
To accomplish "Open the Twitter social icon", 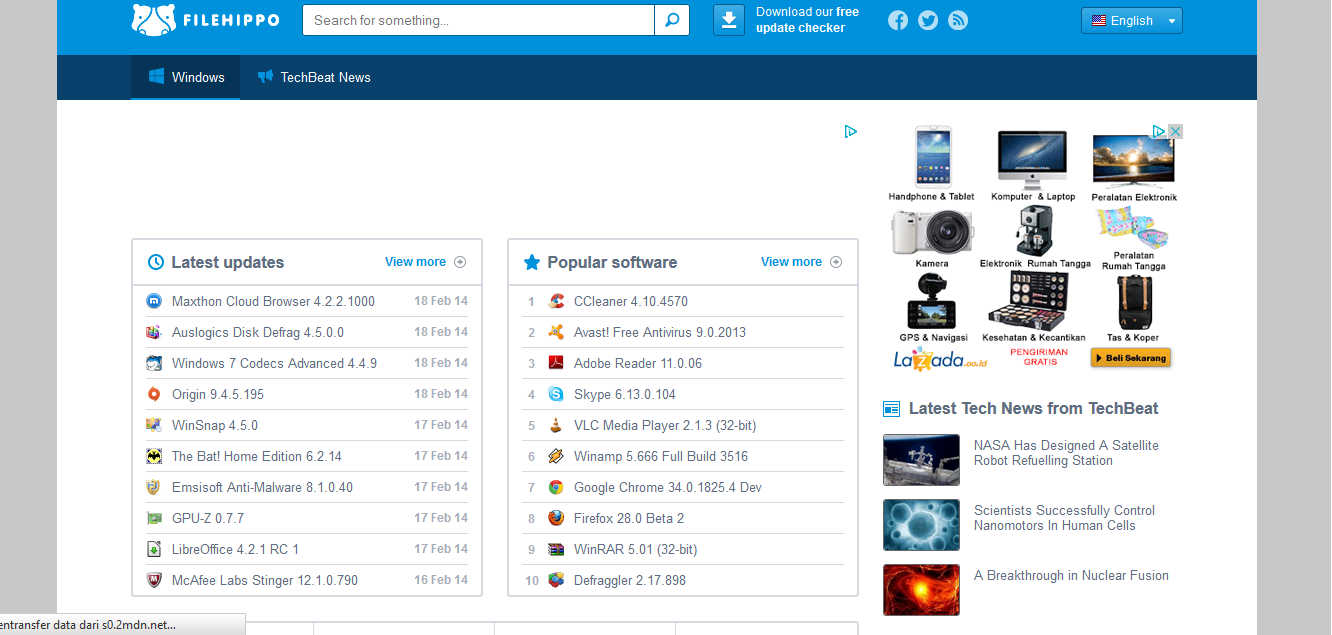I will [x=928, y=20].
